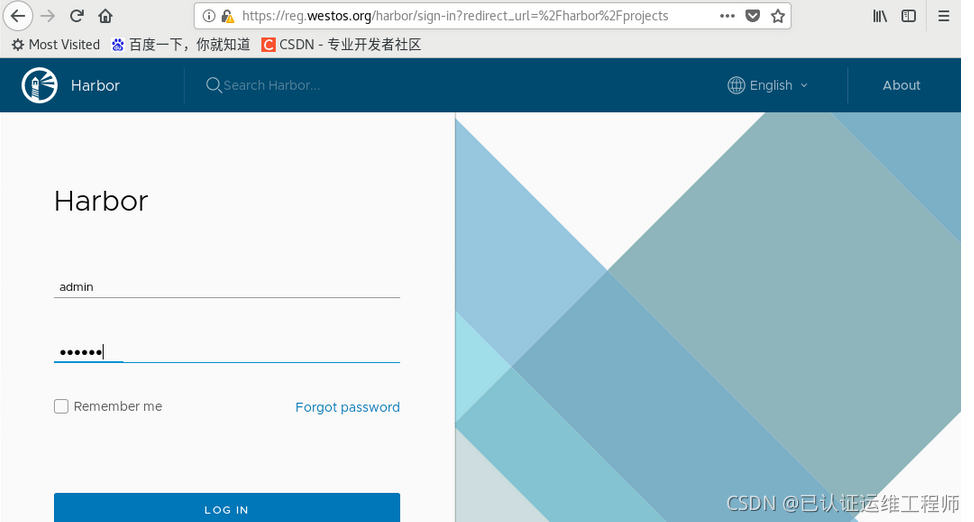Open the Forgot password link

[347, 407]
